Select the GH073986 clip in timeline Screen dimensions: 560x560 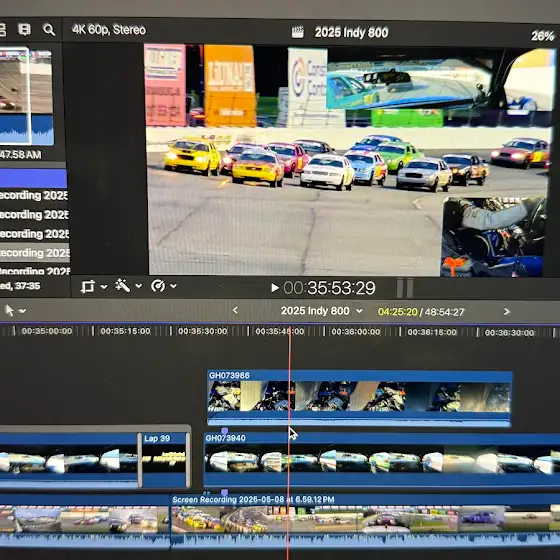coord(359,399)
